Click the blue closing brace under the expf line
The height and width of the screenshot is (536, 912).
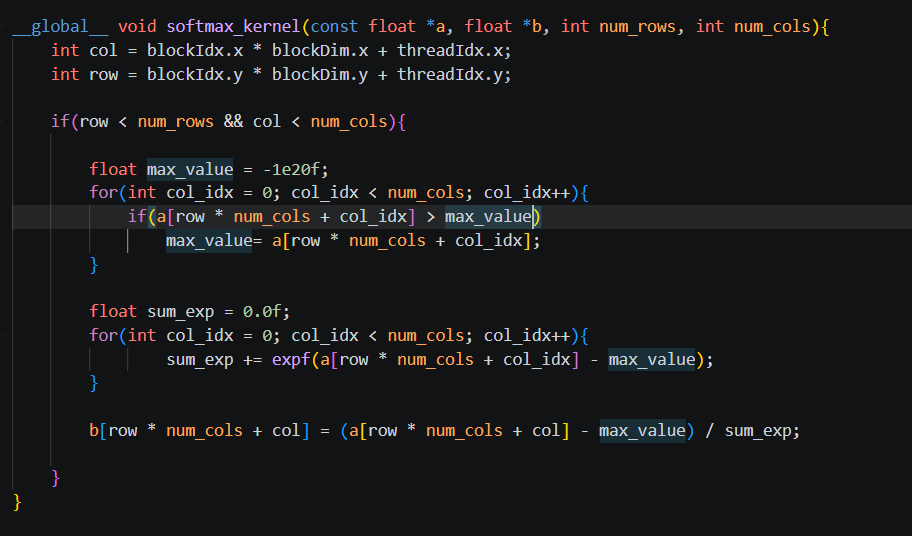coord(94,383)
